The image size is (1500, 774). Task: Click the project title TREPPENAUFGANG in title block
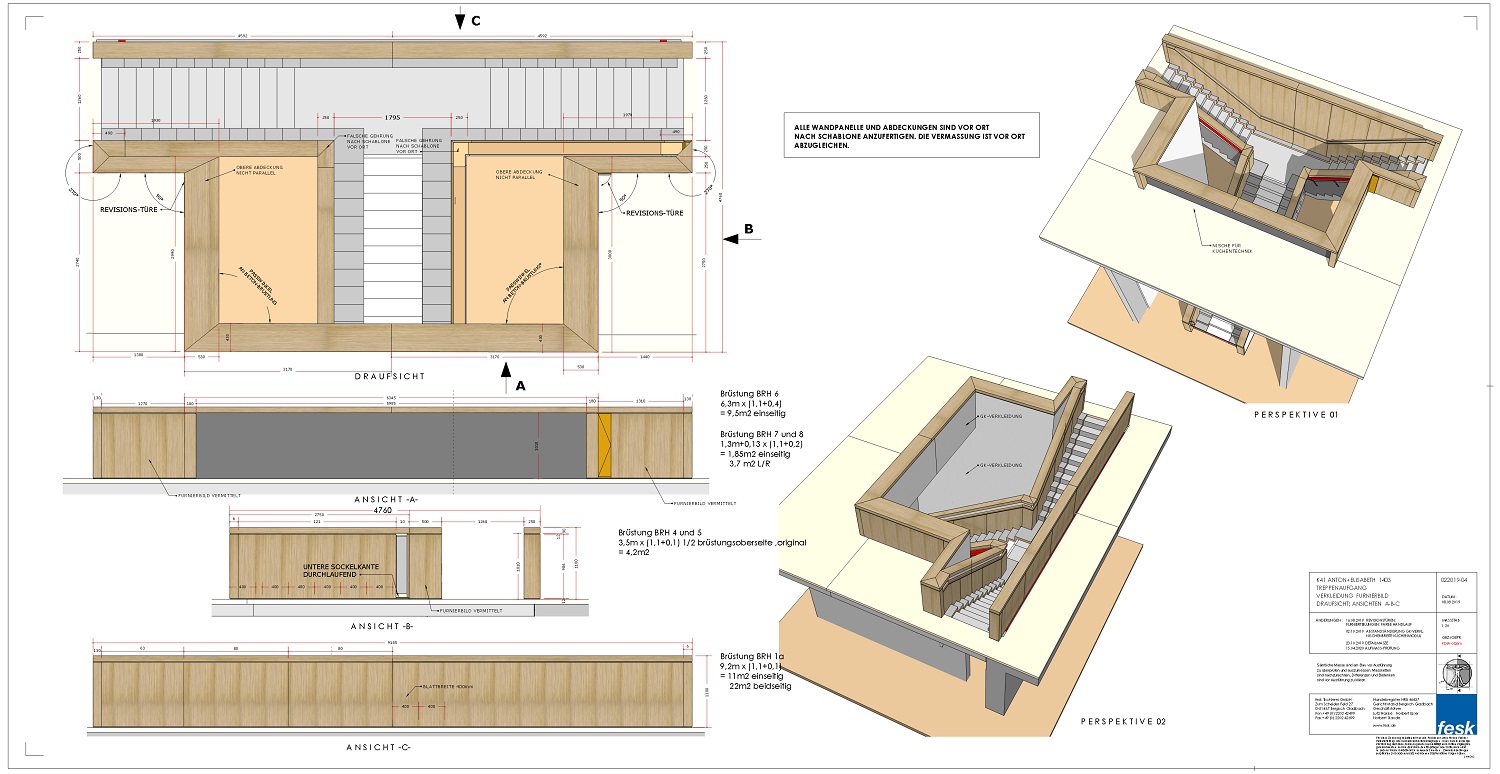click(1340, 588)
